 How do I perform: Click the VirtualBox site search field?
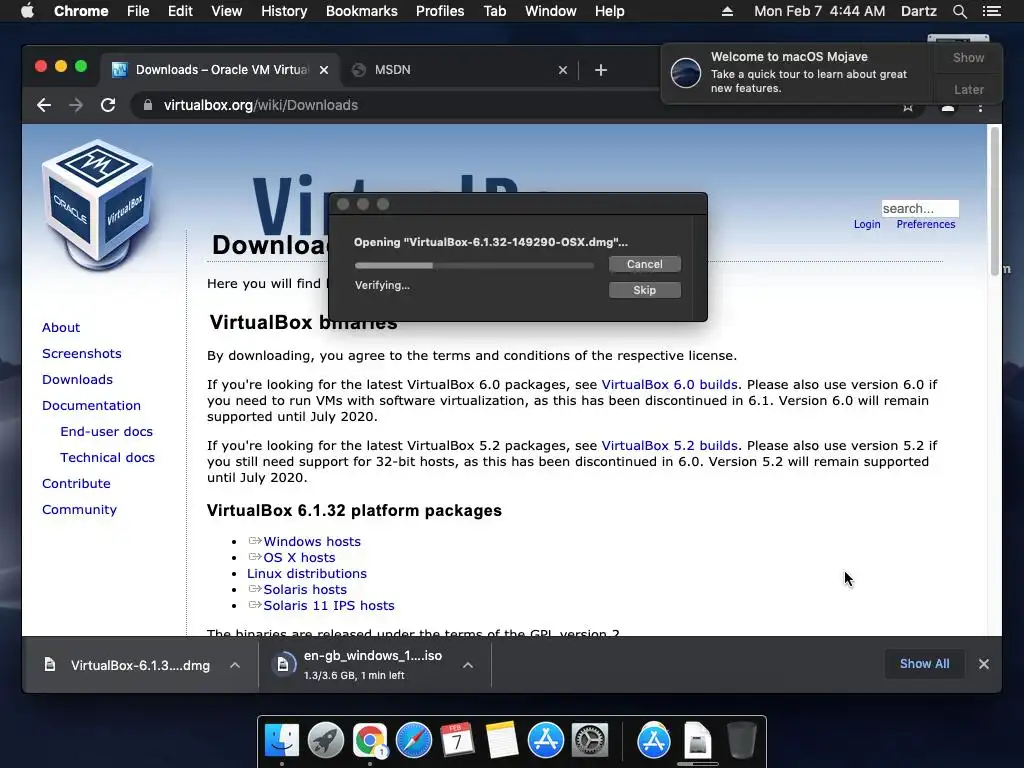pos(920,208)
